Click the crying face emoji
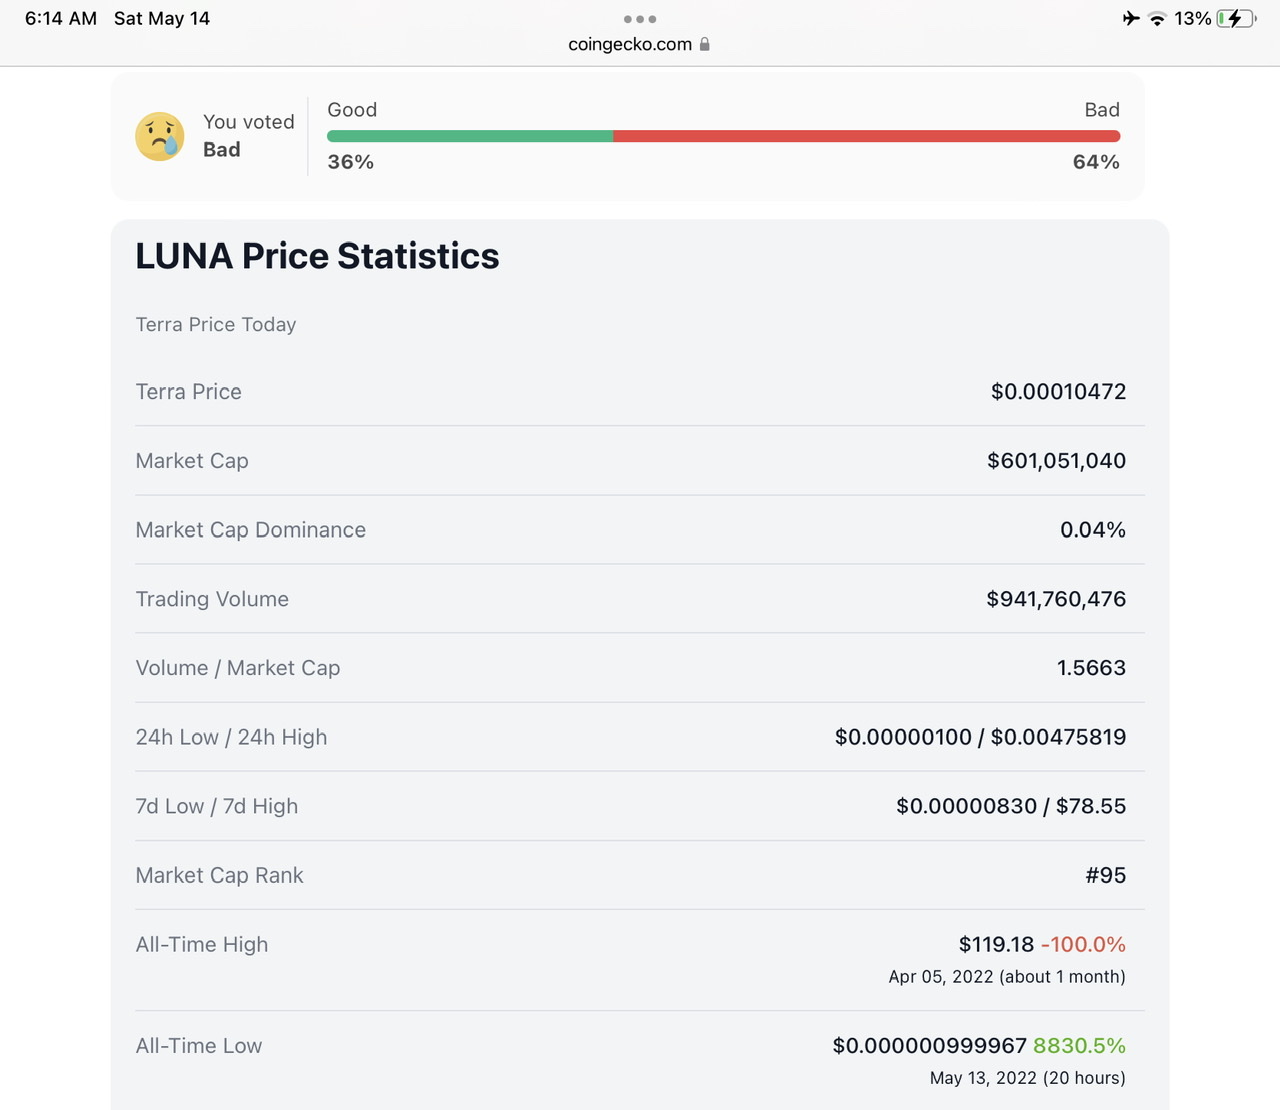1280x1110 pixels. coord(160,137)
